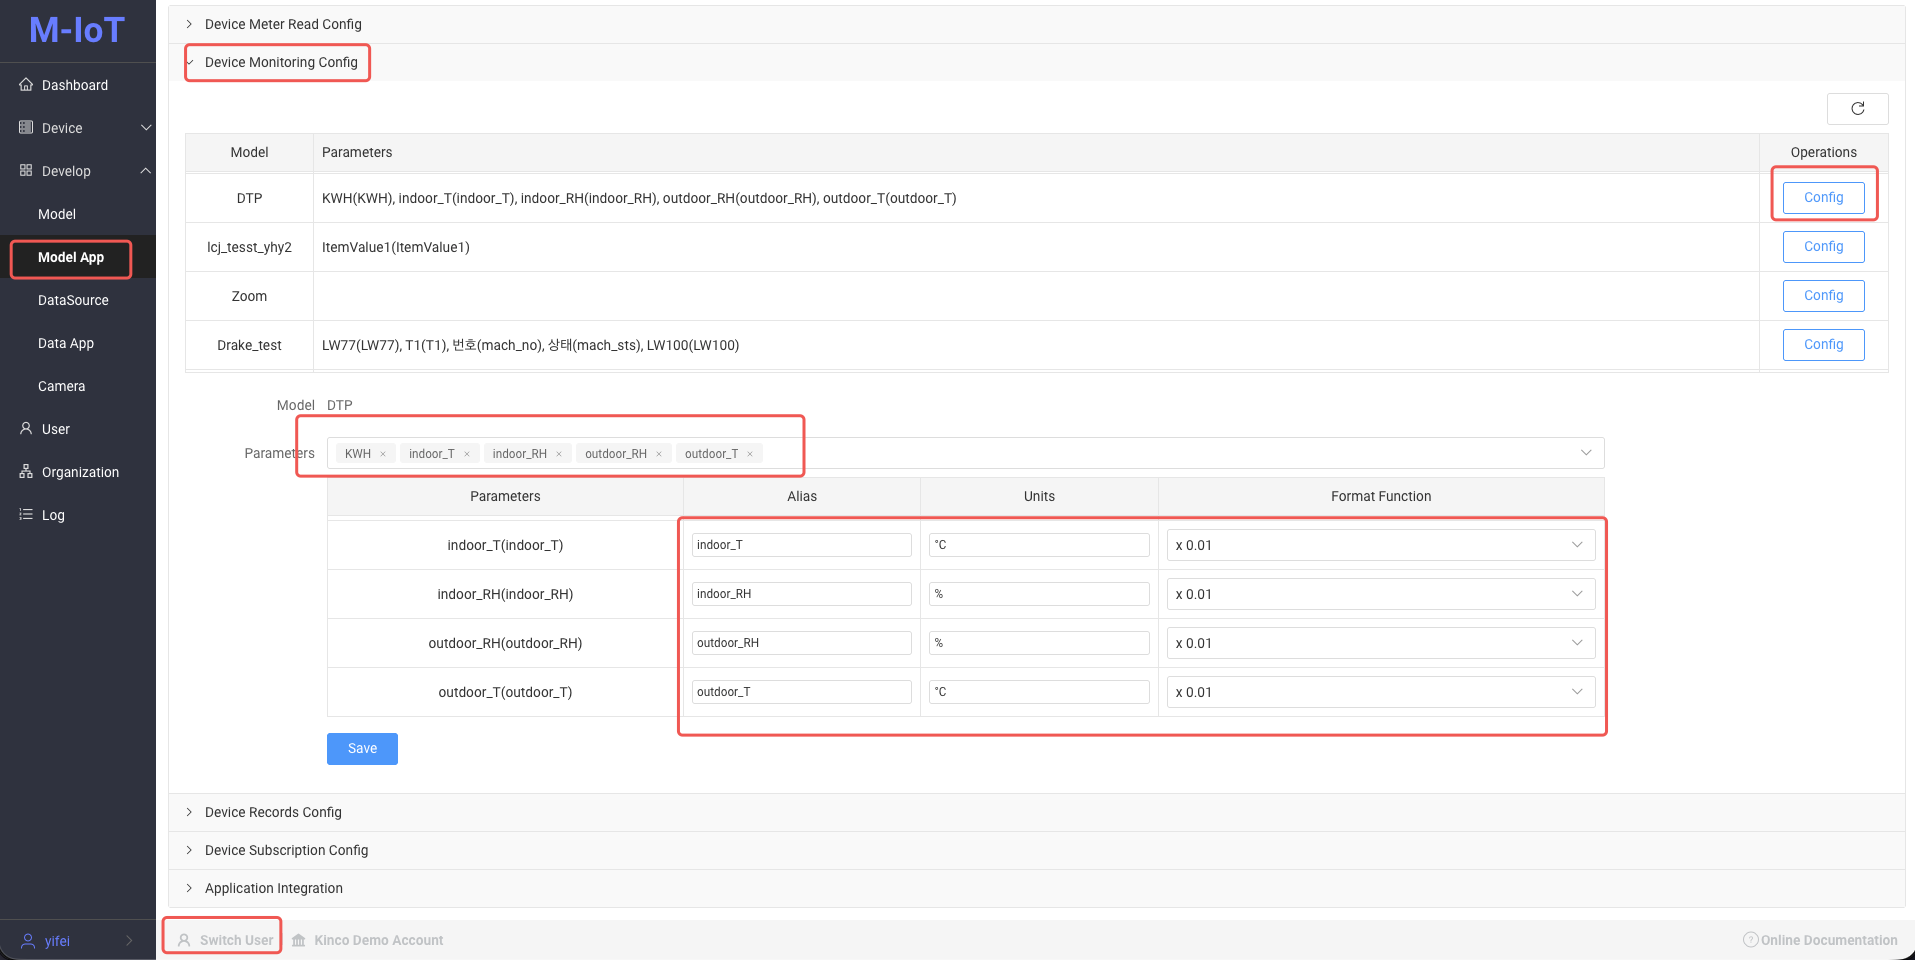Open the Online Documentation help link
Image resolution: width=1915 pixels, height=960 pixels.
[x=1820, y=940]
